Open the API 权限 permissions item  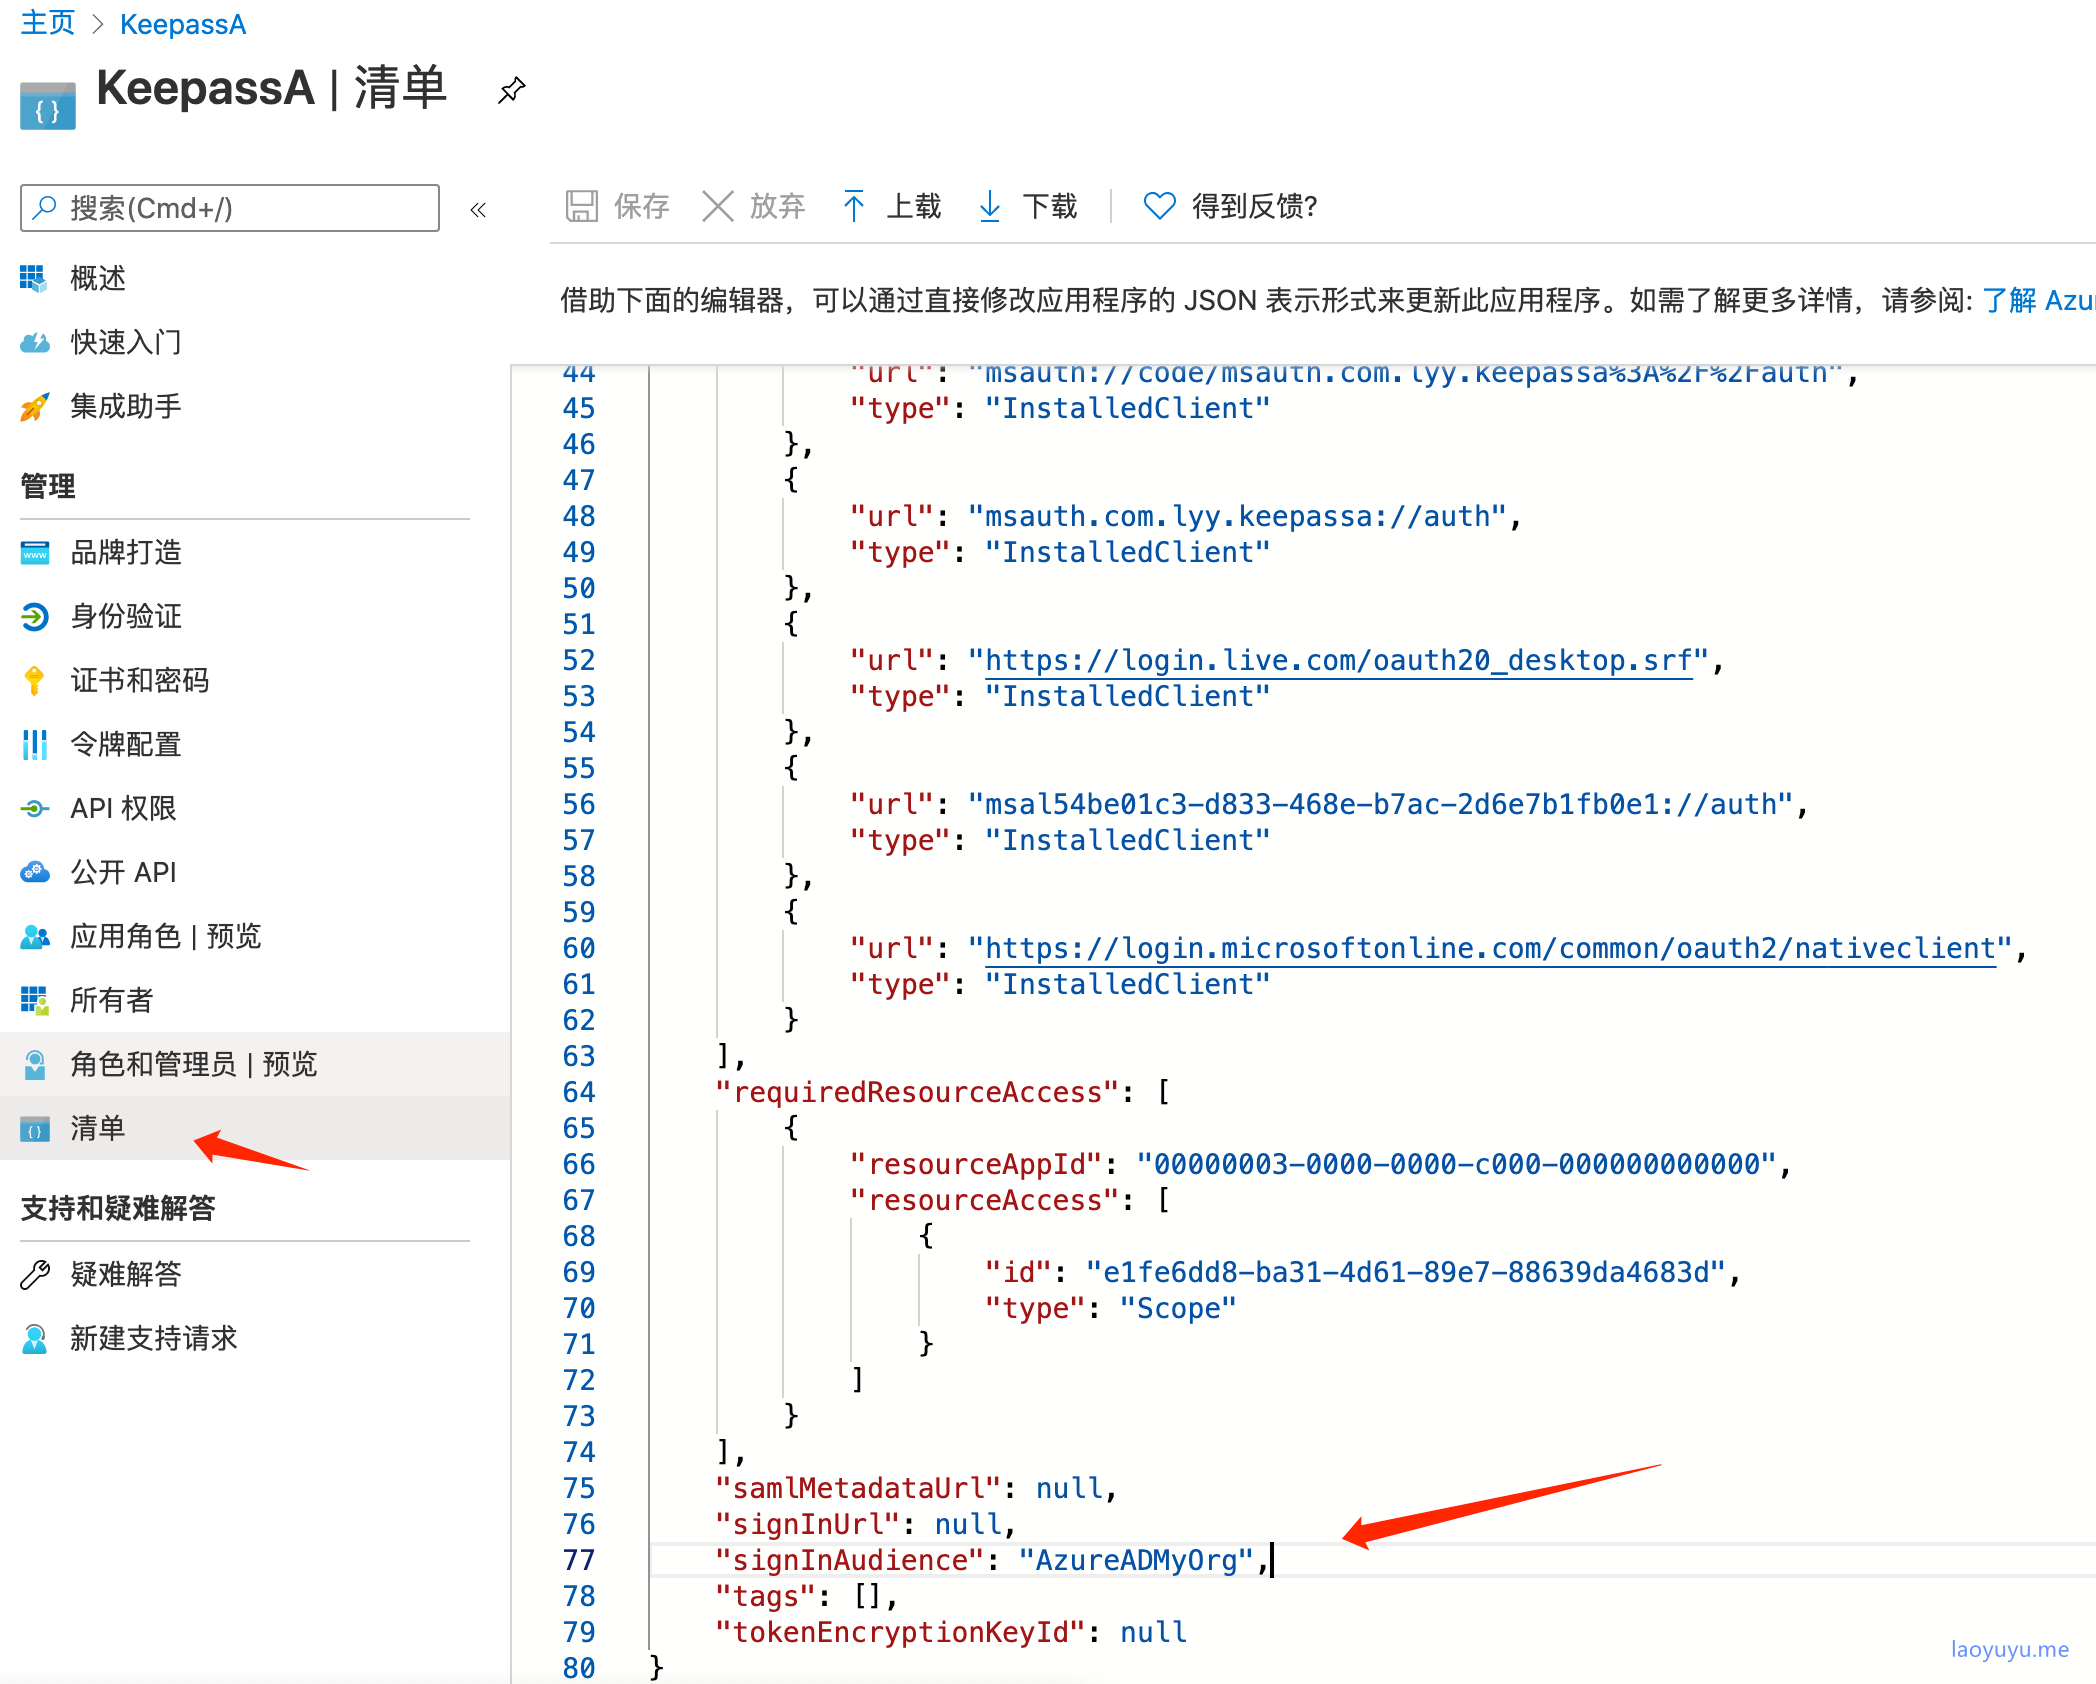point(123,808)
